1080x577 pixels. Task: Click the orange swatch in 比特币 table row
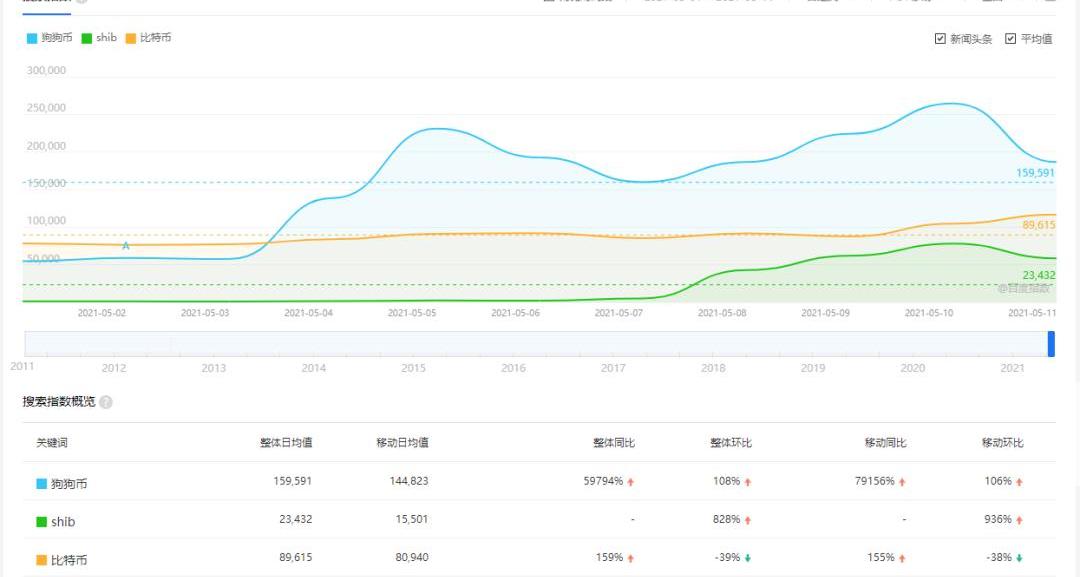pyautogui.click(x=42, y=559)
